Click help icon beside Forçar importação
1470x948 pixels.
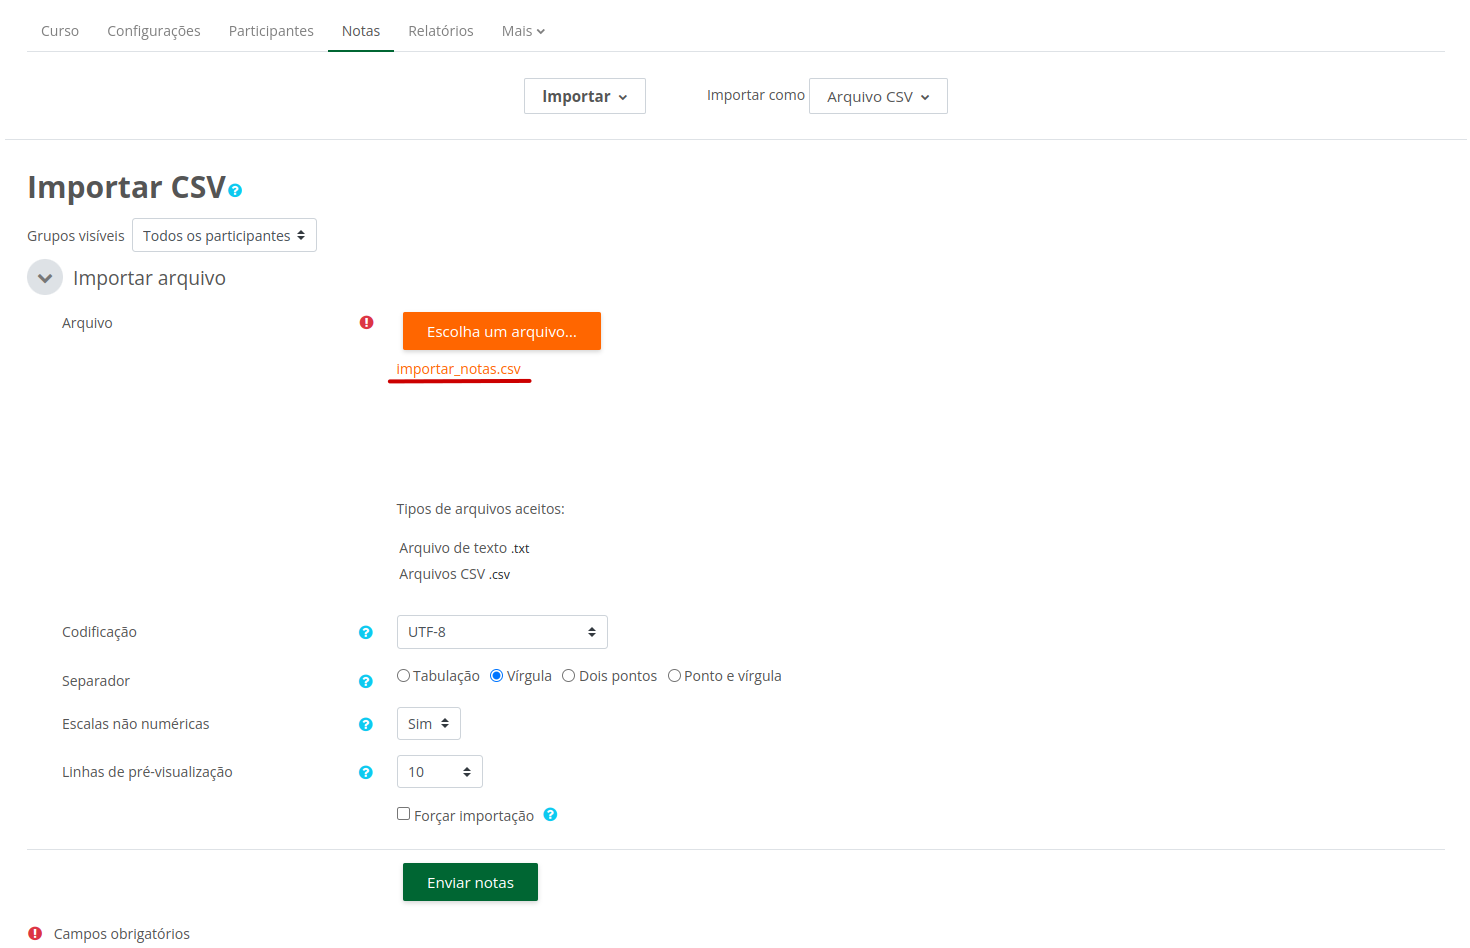[x=550, y=815]
